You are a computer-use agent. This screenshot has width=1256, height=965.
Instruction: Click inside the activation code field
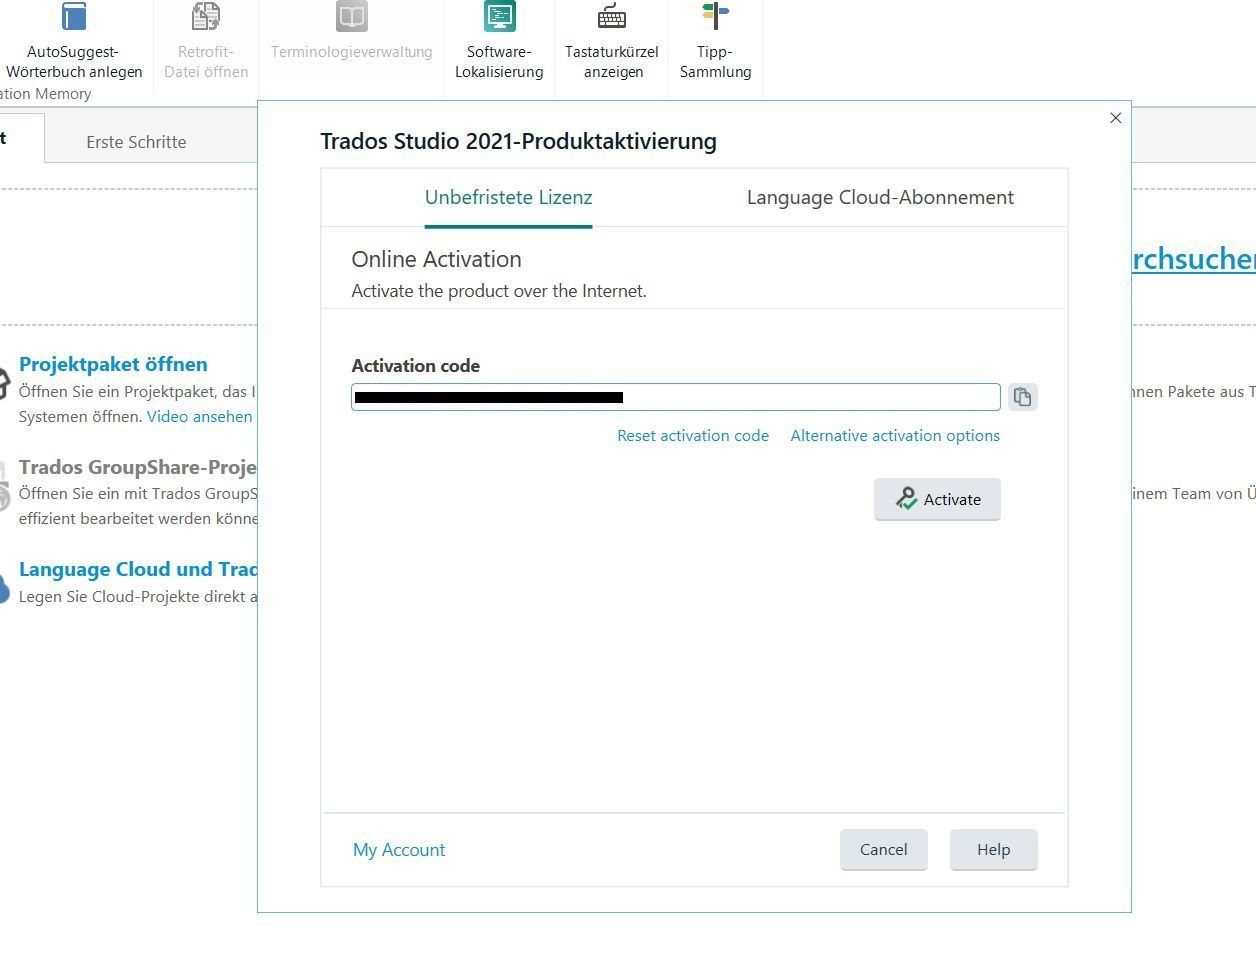[674, 396]
